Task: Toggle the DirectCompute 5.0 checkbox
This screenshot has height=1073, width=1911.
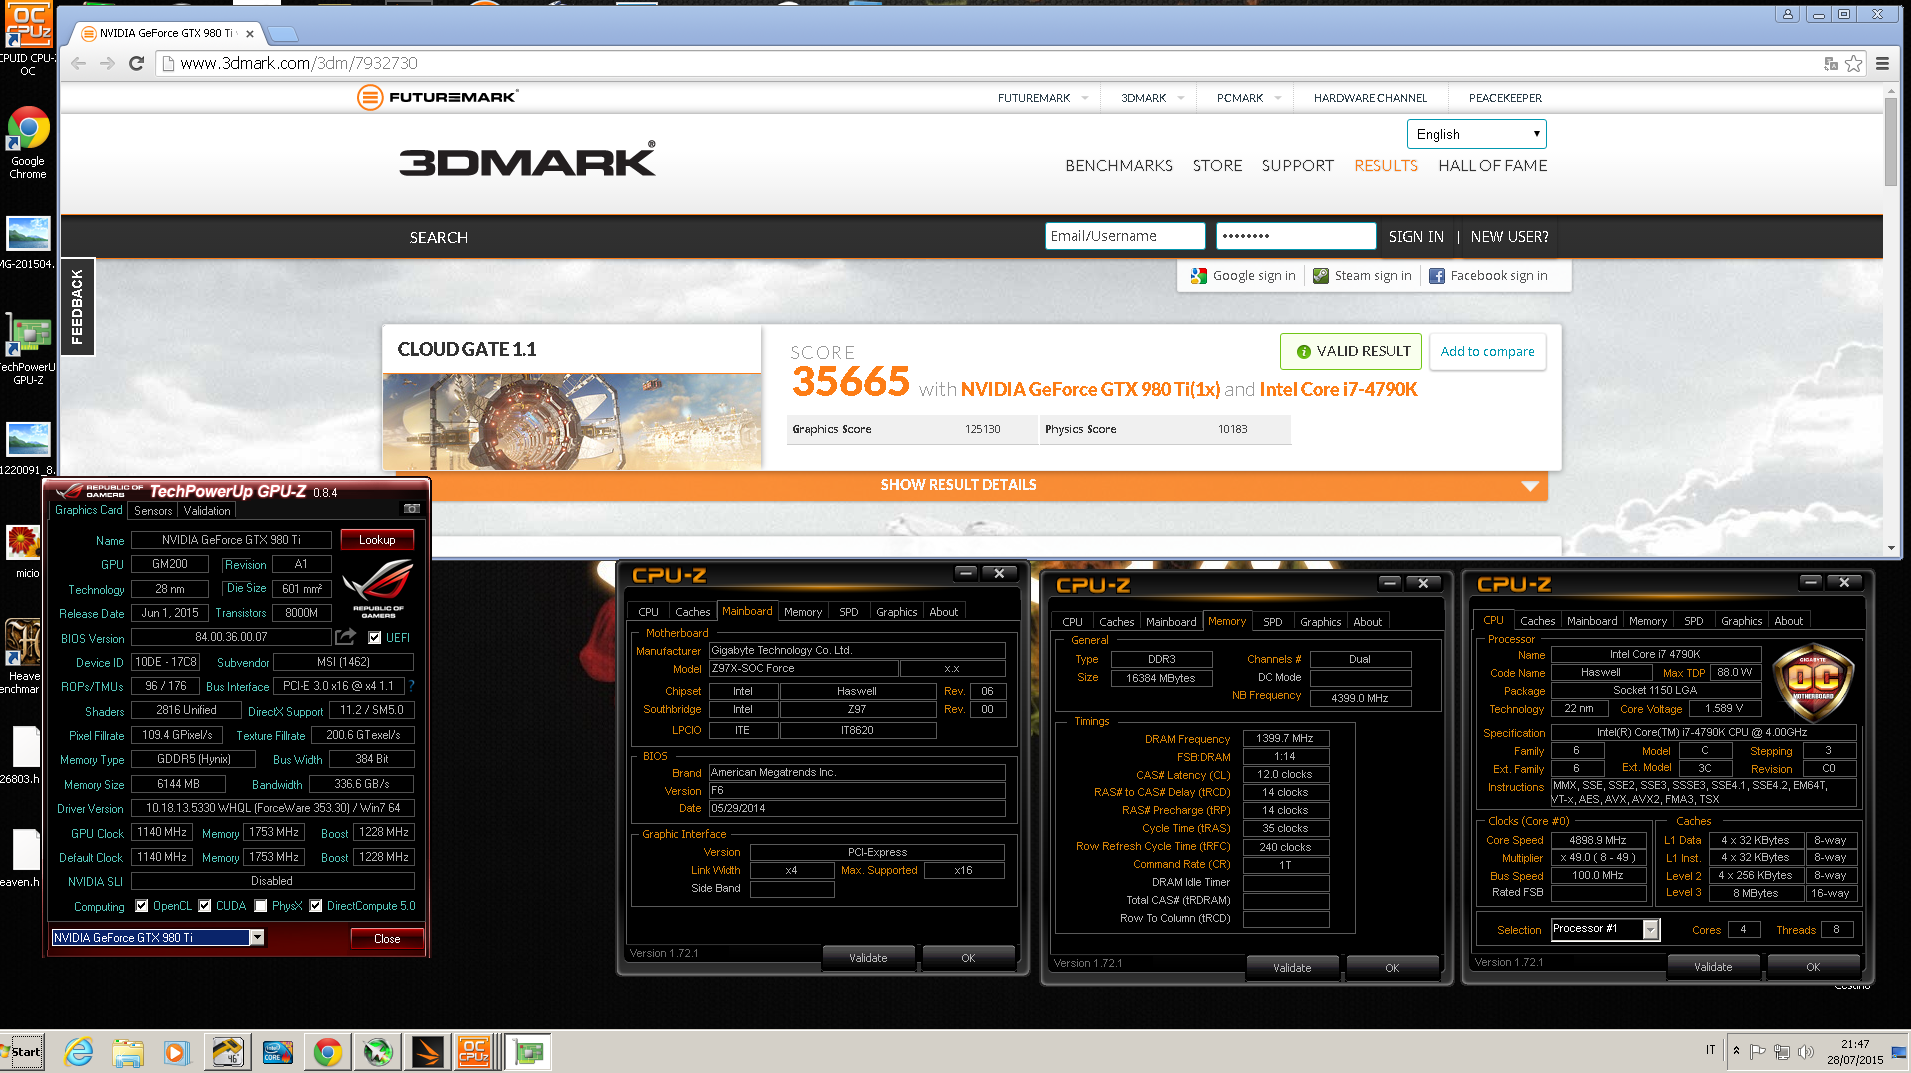Action: point(316,906)
